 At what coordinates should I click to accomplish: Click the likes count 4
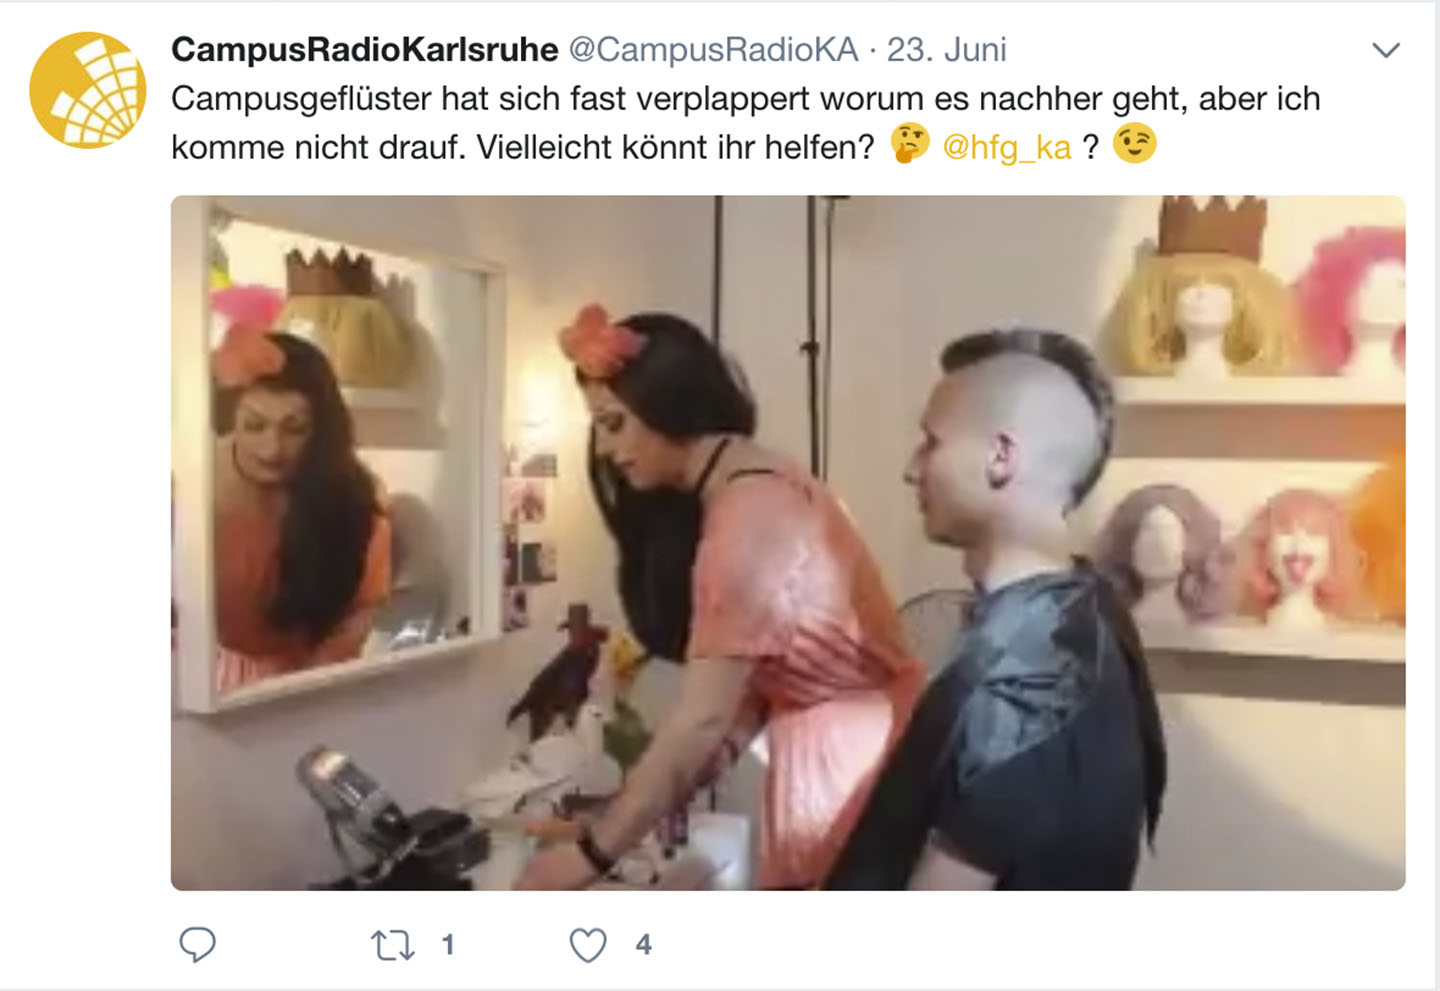(x=643, y=944)
